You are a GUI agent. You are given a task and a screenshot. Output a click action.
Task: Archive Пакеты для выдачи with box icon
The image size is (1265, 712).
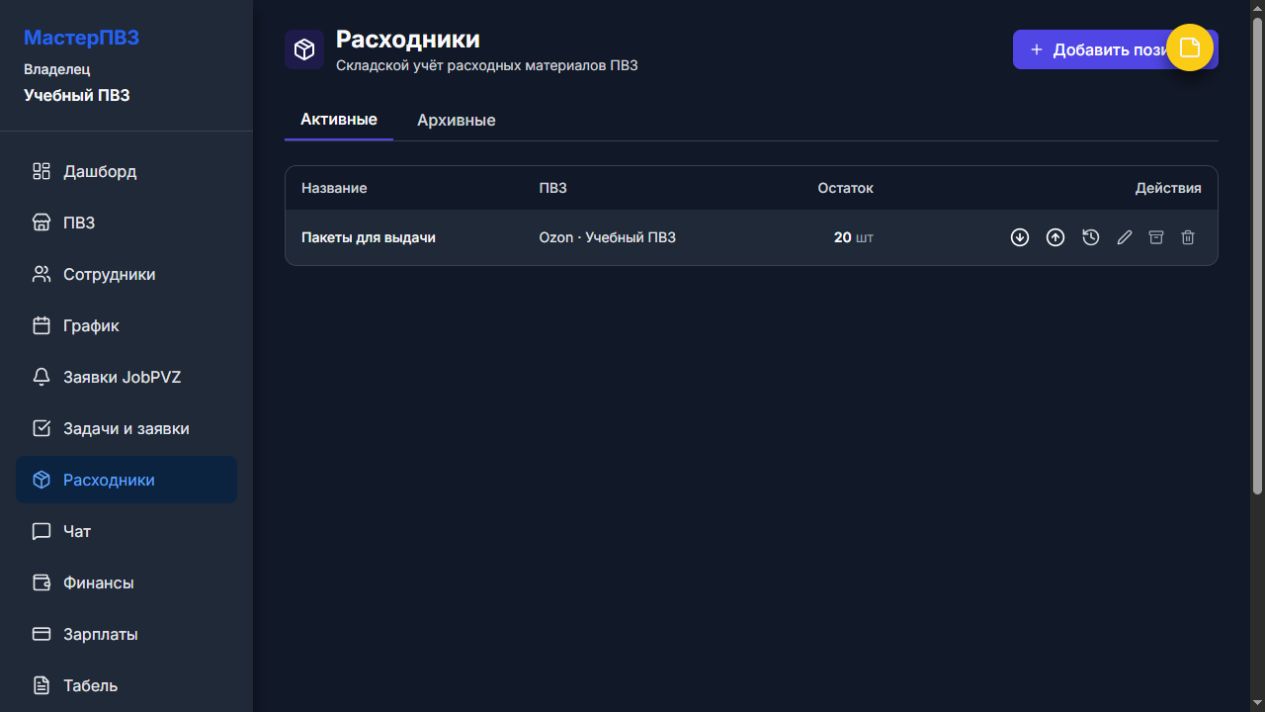(1156, 237)
